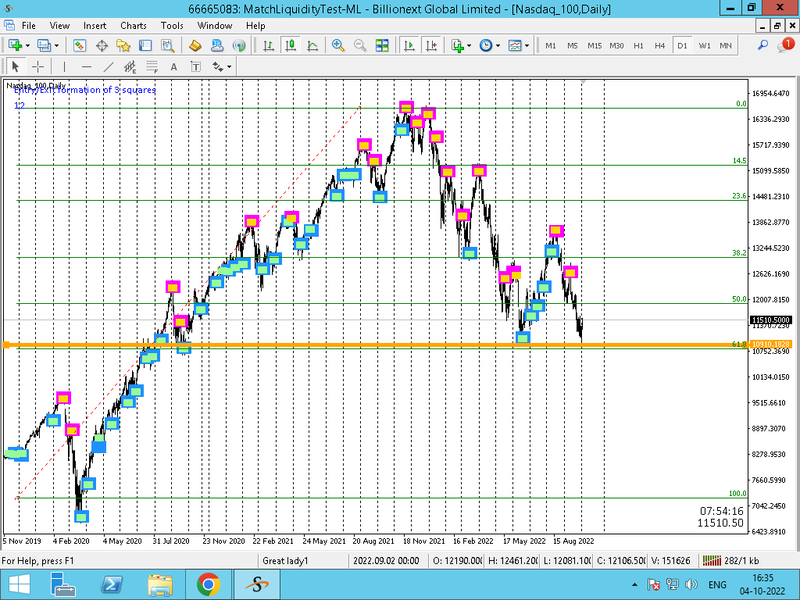Viewport: 800px width, 600px height.
Task: Select the Fibonacci retracement tool
Action: click(x=152, y=67)
